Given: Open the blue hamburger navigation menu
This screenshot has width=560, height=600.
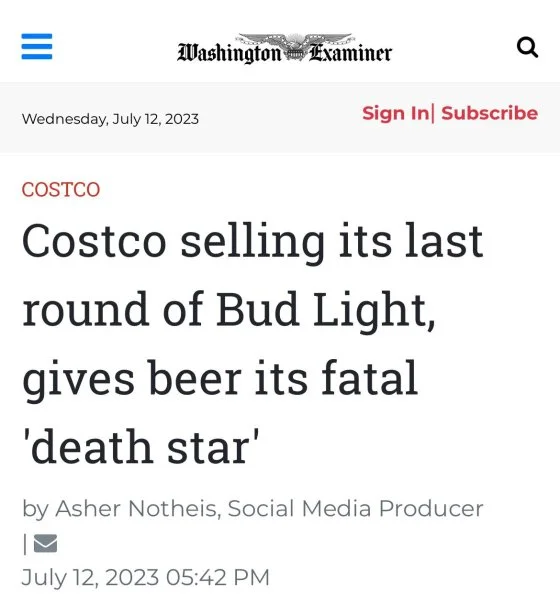Looking at the screenshot, I should point(37,46).
